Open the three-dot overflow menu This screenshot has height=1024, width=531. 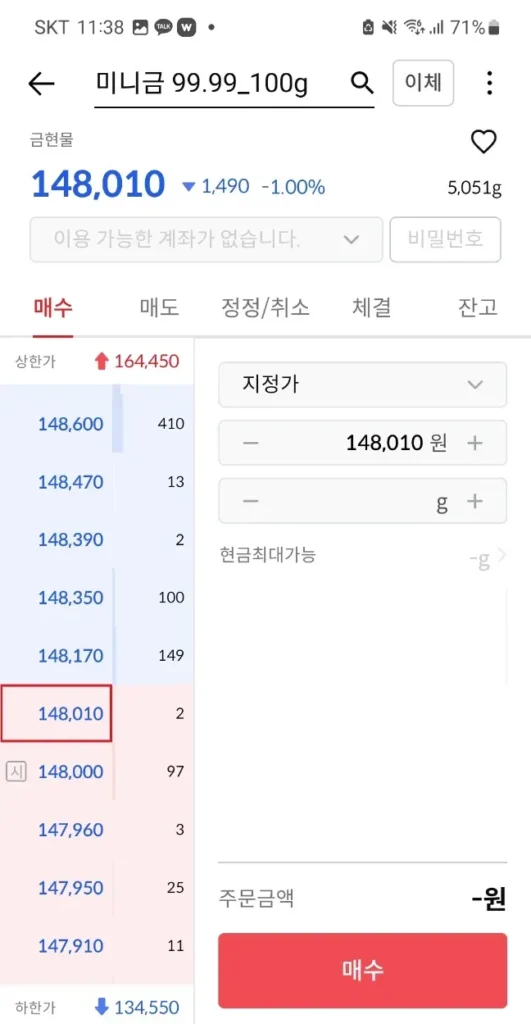click(489, 84)
